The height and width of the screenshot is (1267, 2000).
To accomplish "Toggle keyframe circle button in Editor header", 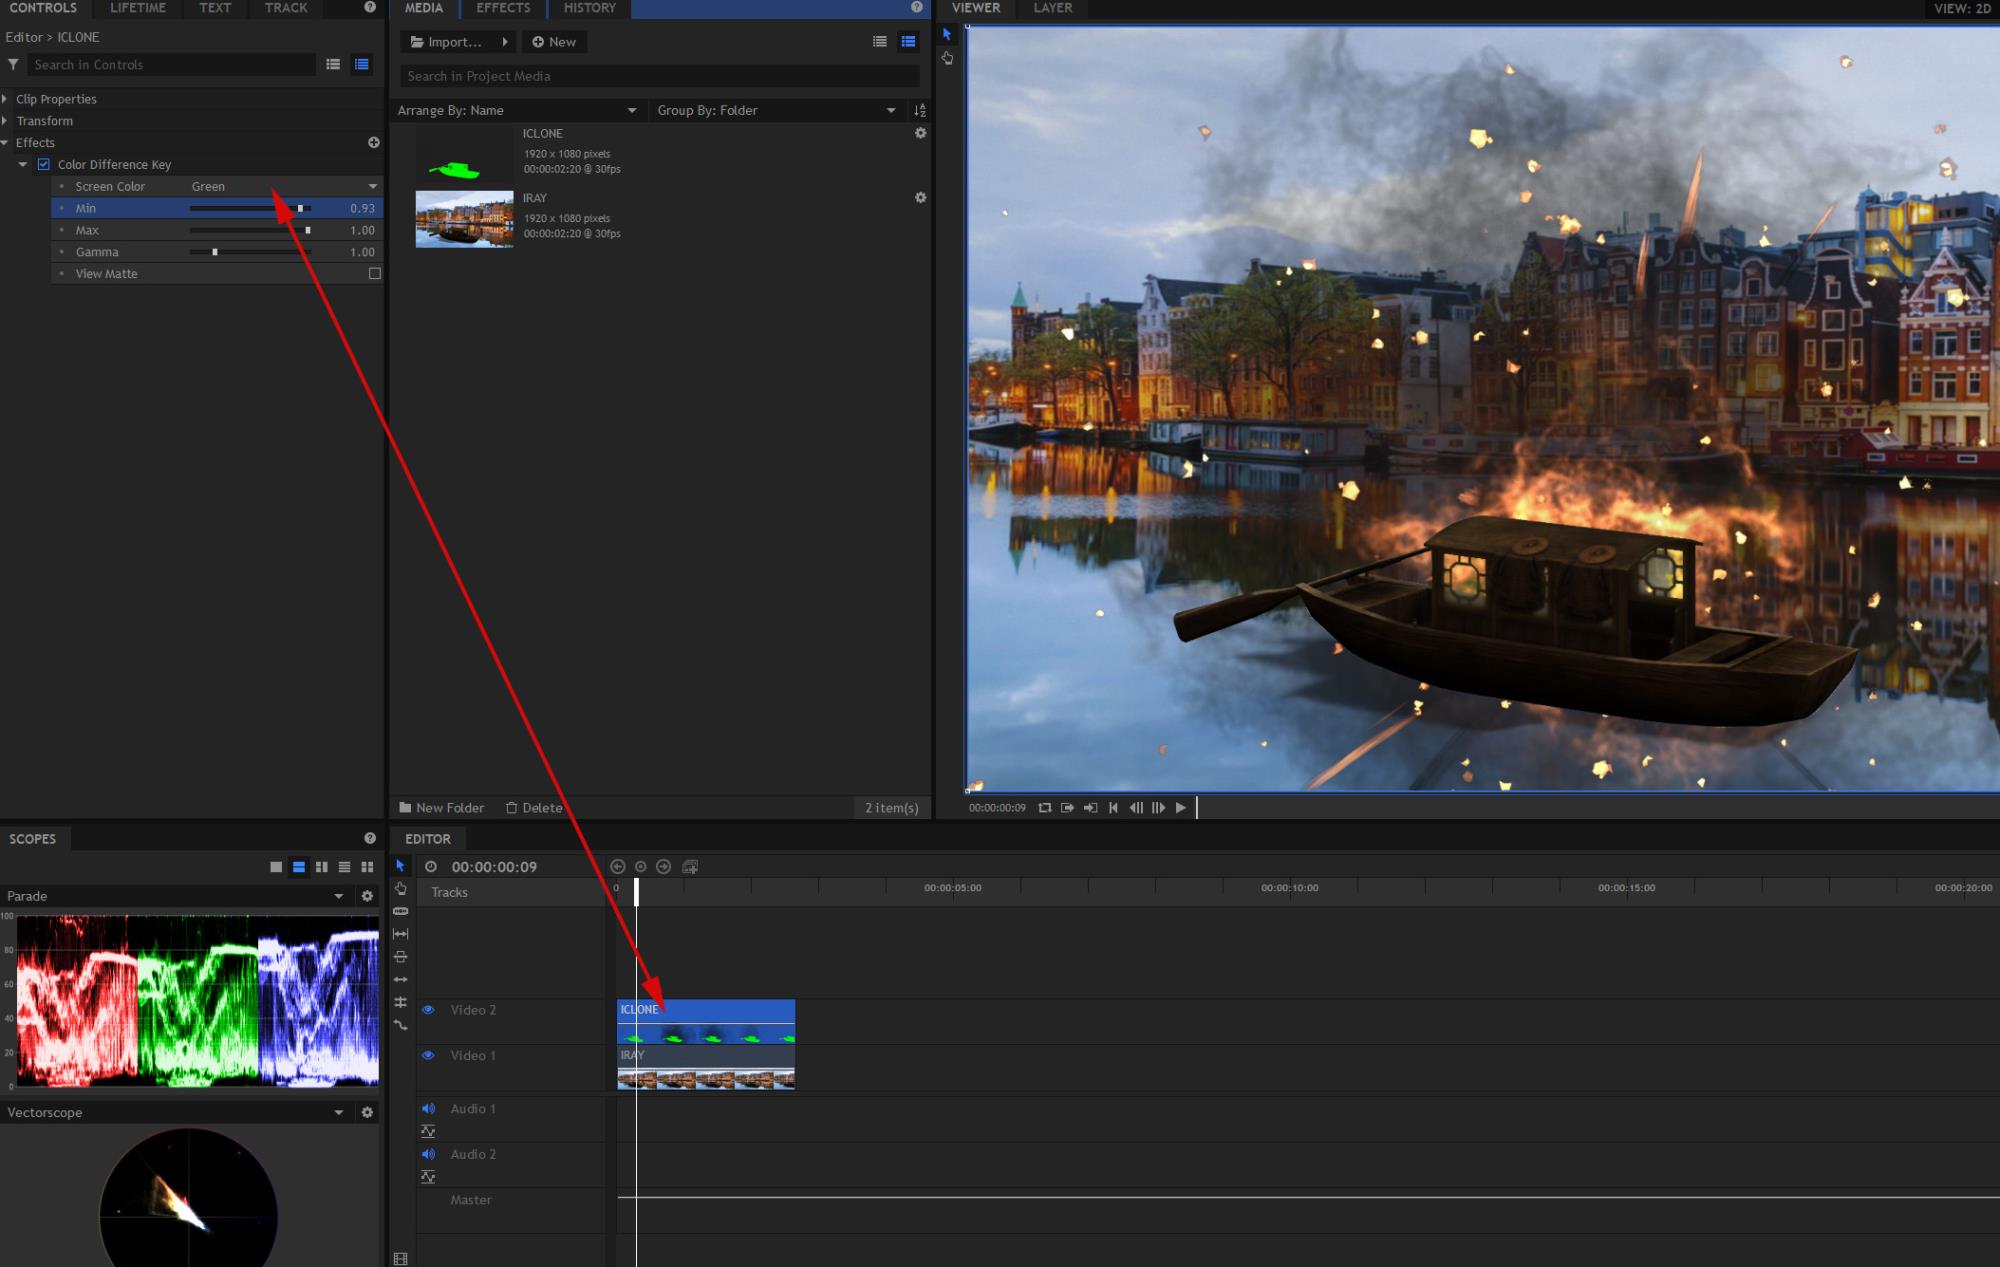I will 641,867.
